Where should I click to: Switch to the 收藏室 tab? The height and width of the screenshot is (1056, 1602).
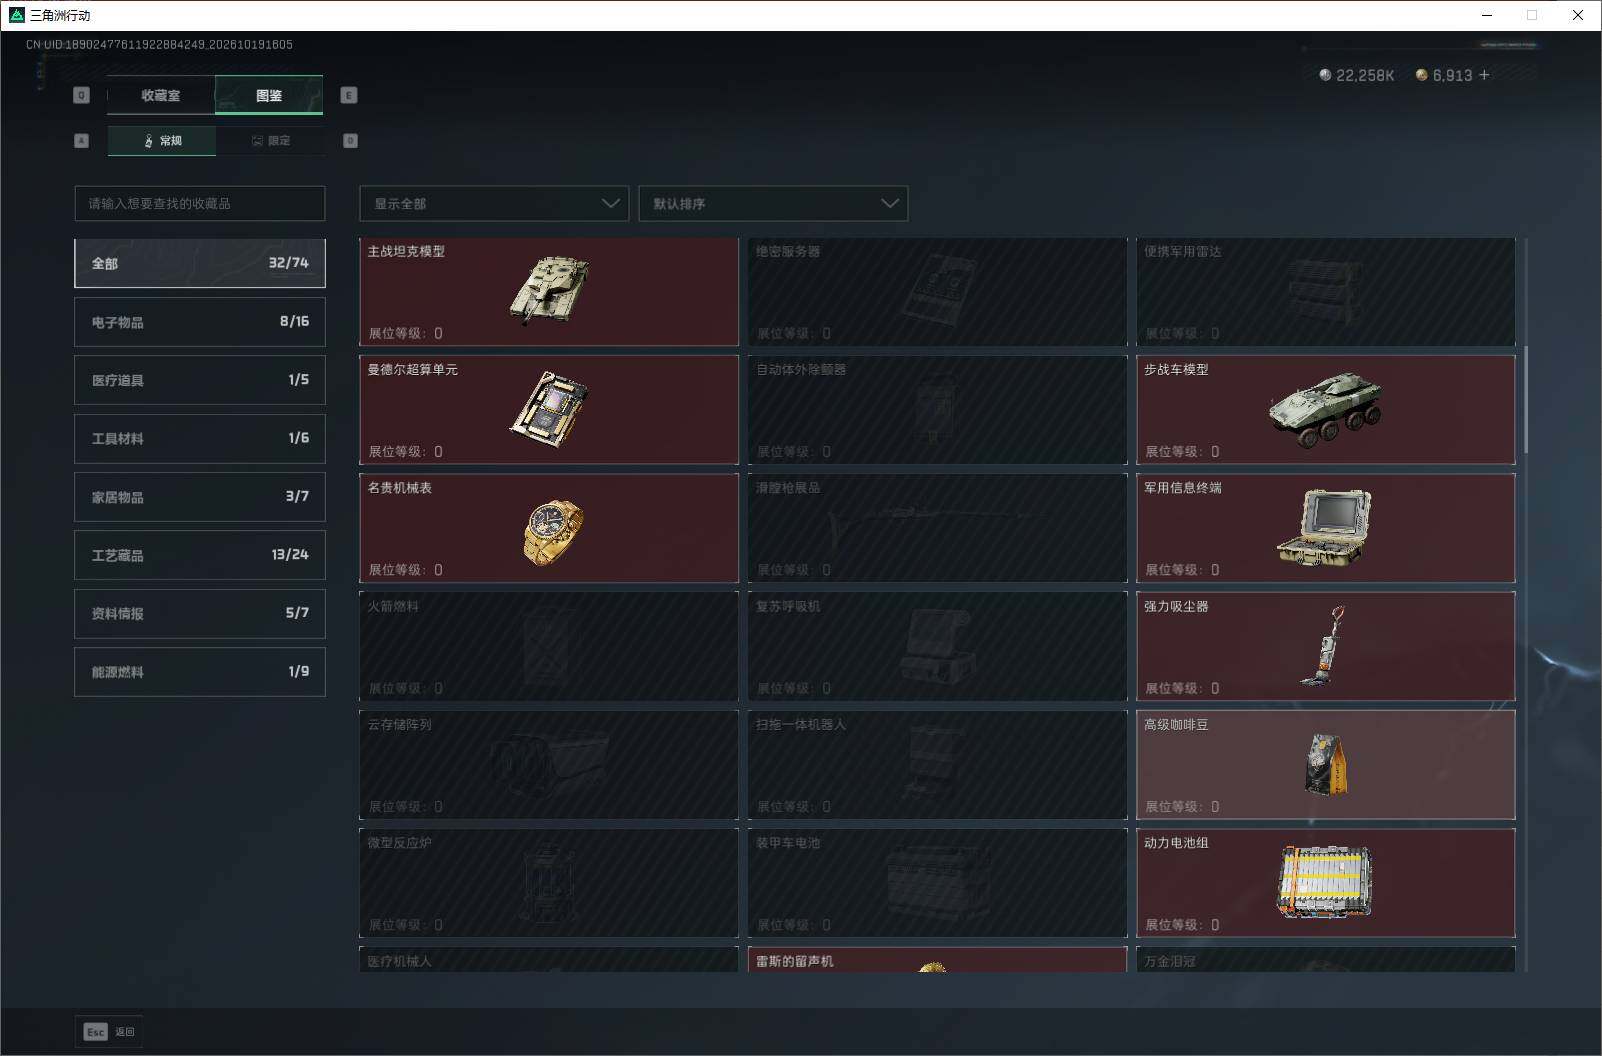pos(161,95)
